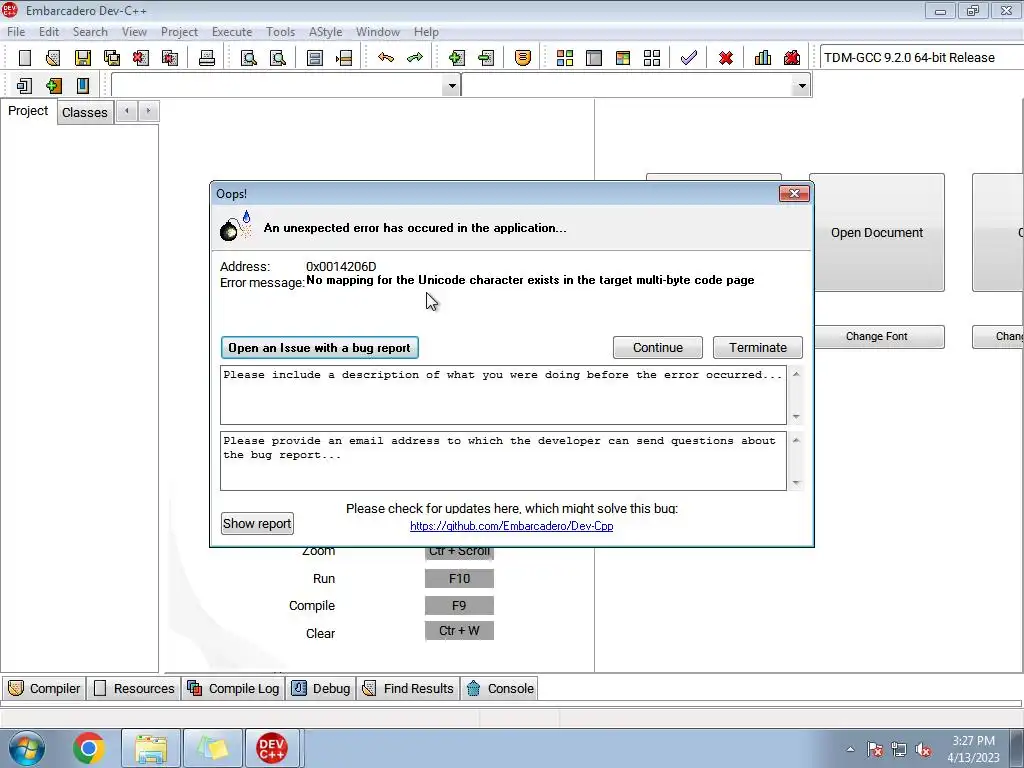1024x768 pixels.
Task: Click the Run toolbar icon
Action: coord(594,57)
